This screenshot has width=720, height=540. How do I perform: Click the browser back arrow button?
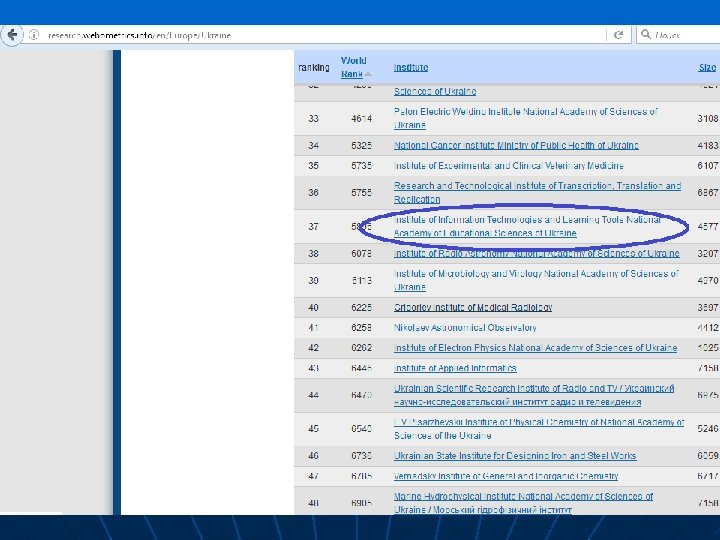tap(12, 35)
